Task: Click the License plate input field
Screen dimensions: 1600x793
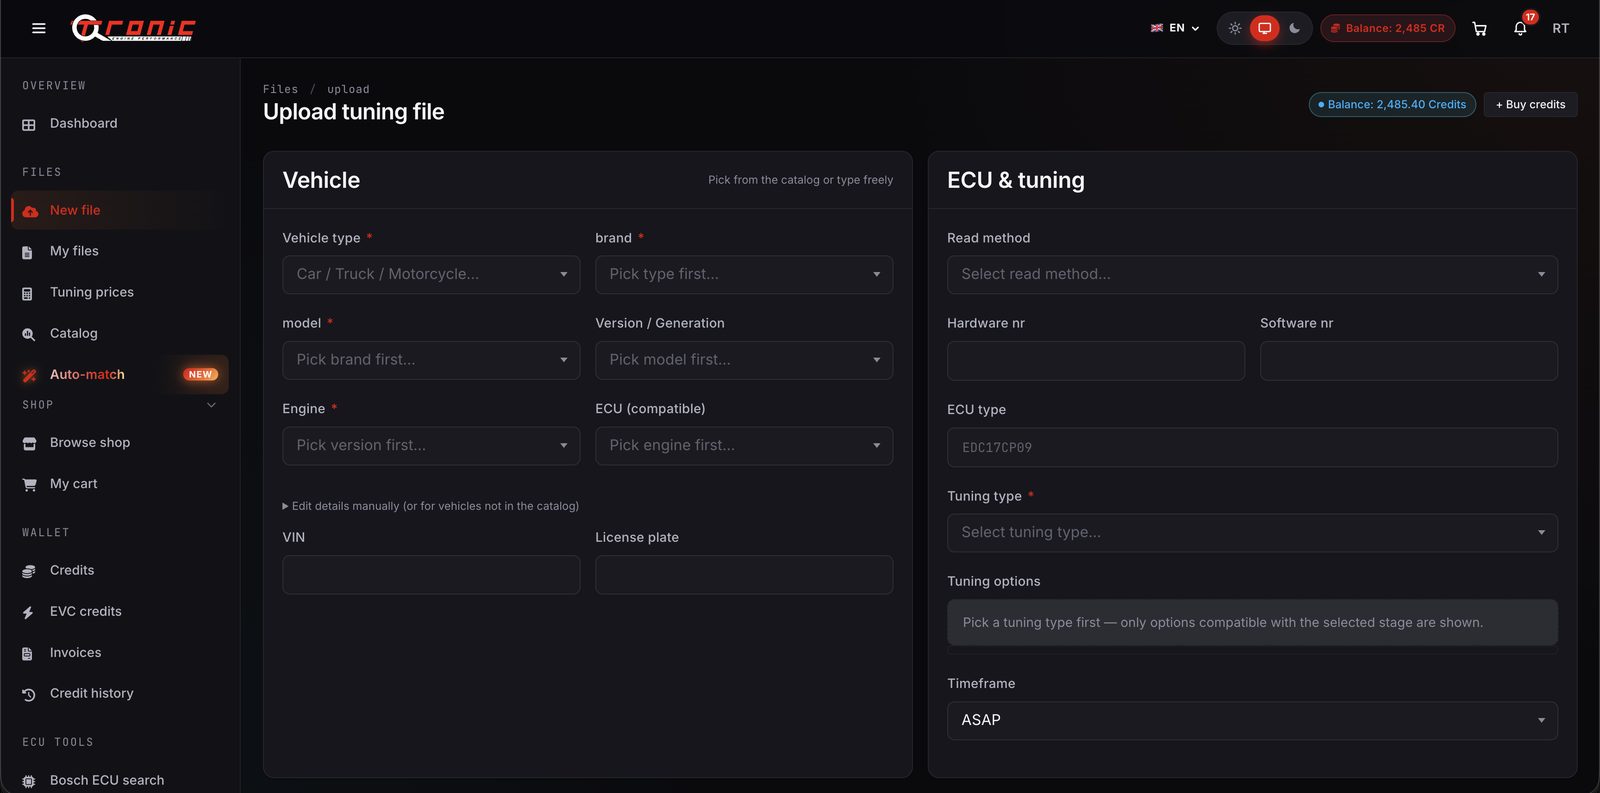Action: pyautogui.click(x=744, y=575)
